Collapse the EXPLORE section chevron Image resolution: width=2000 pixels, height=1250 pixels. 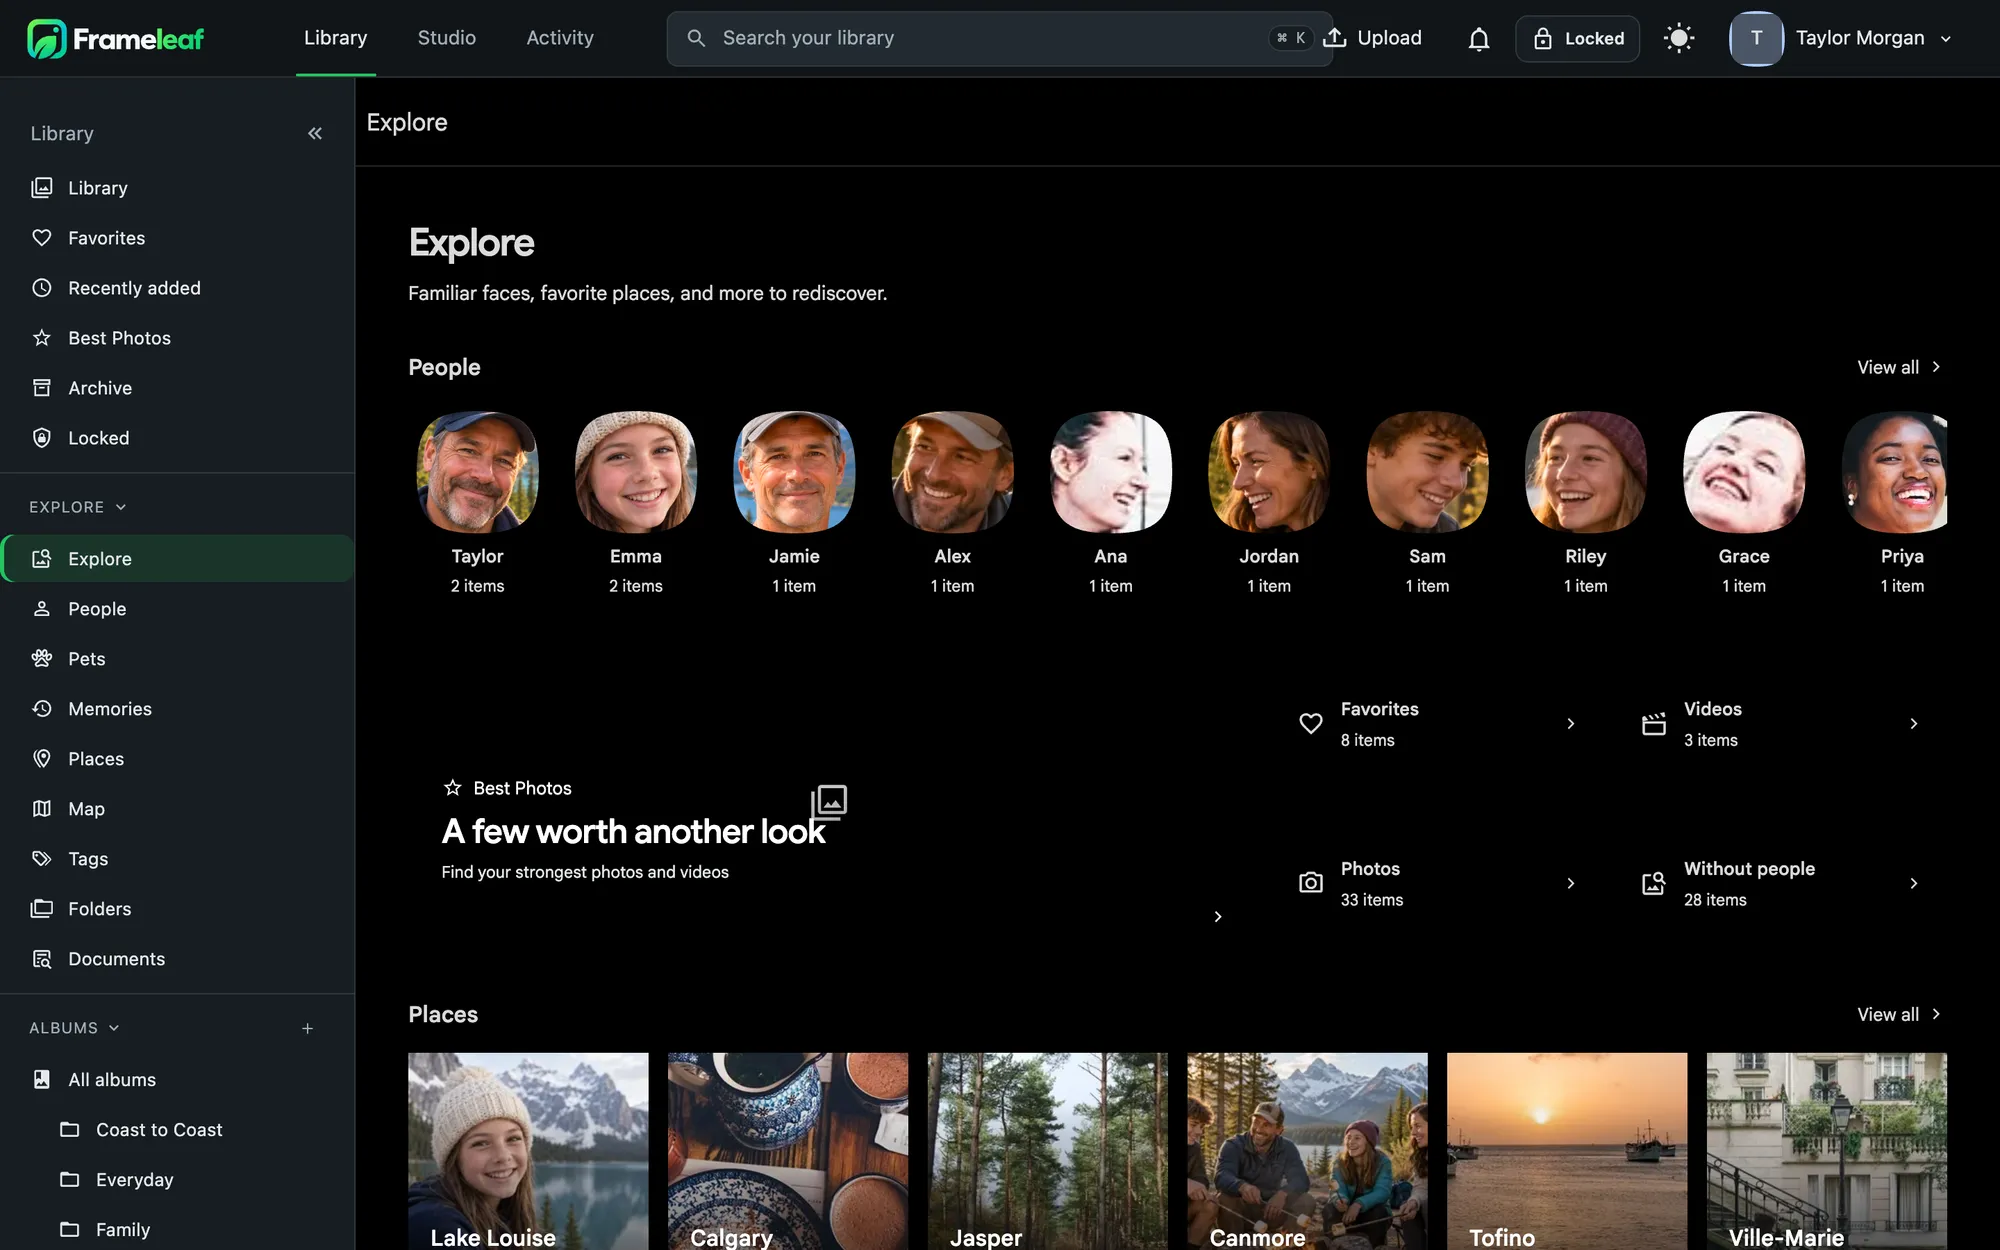[121, 507]
